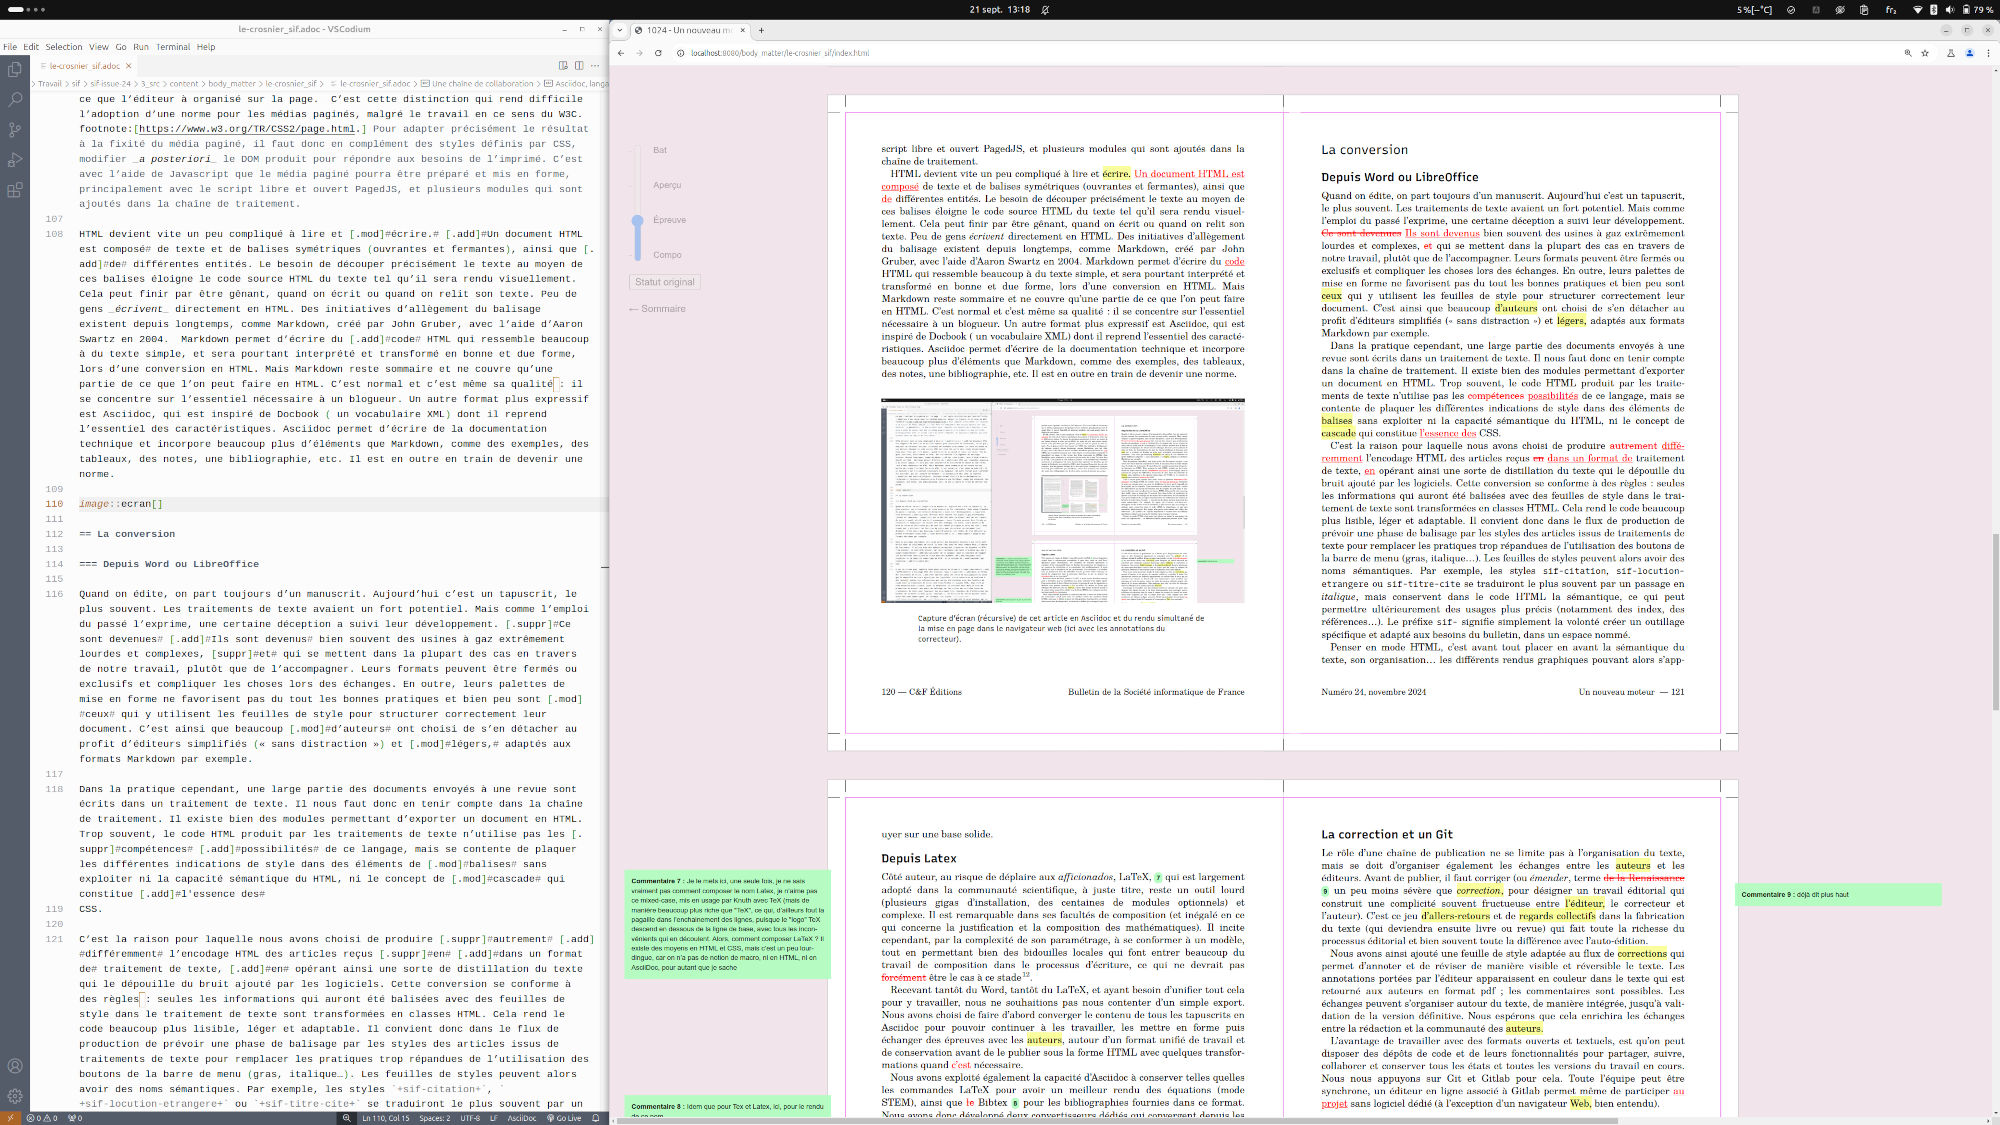The width and height of the screenshot is (2000, 1125).
Task: Select the le-crosnier_sif.adoc editor tab
Action: tap(82, 65)
